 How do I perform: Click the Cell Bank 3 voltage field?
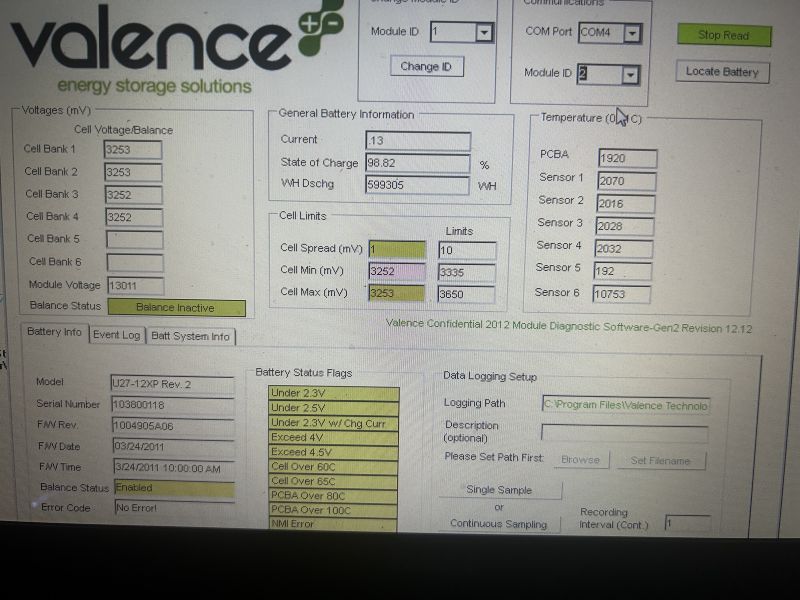point(134,195)
